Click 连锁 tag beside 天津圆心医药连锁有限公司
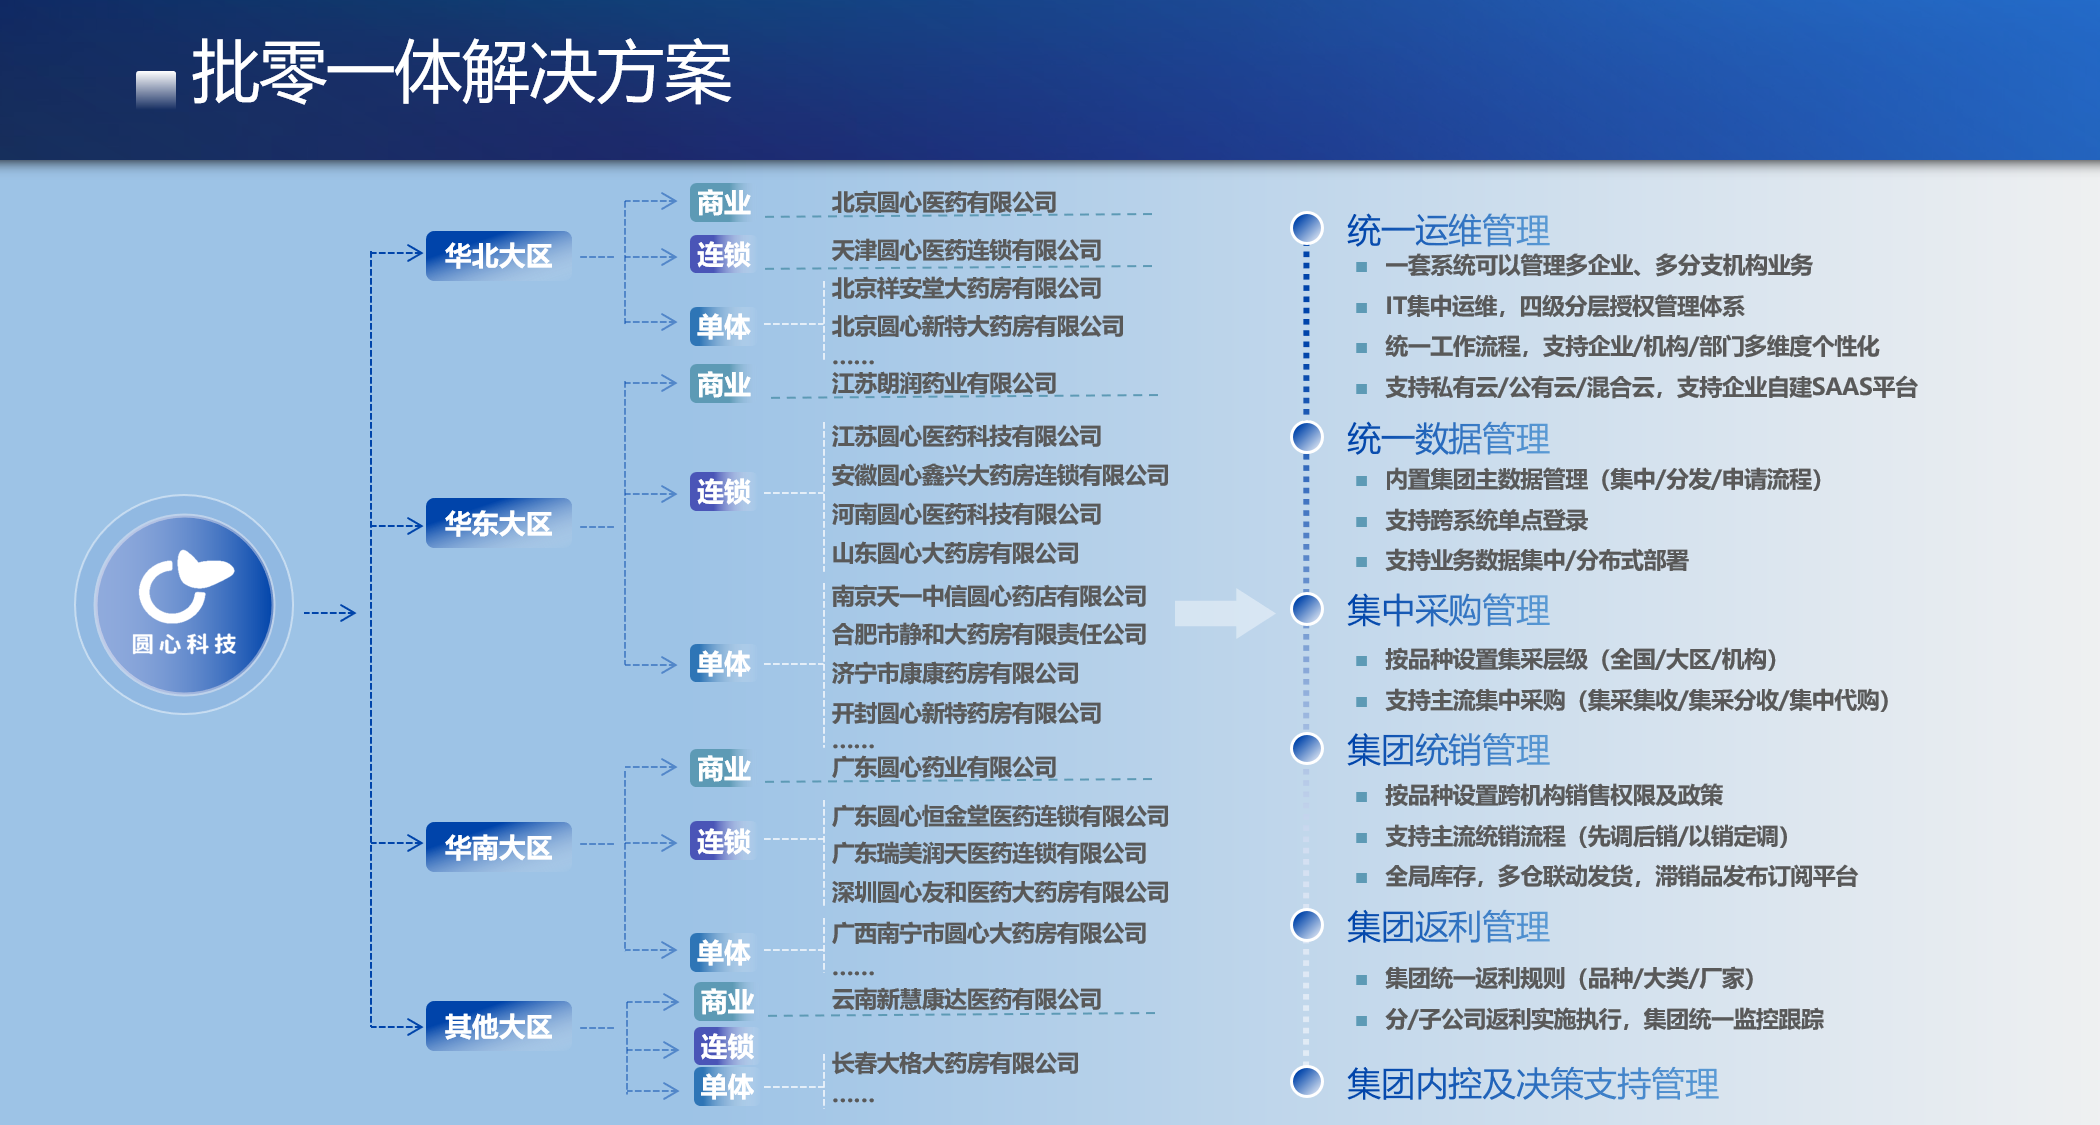The width and height of the screenshot is (2100, 1125). coord(722,255)
